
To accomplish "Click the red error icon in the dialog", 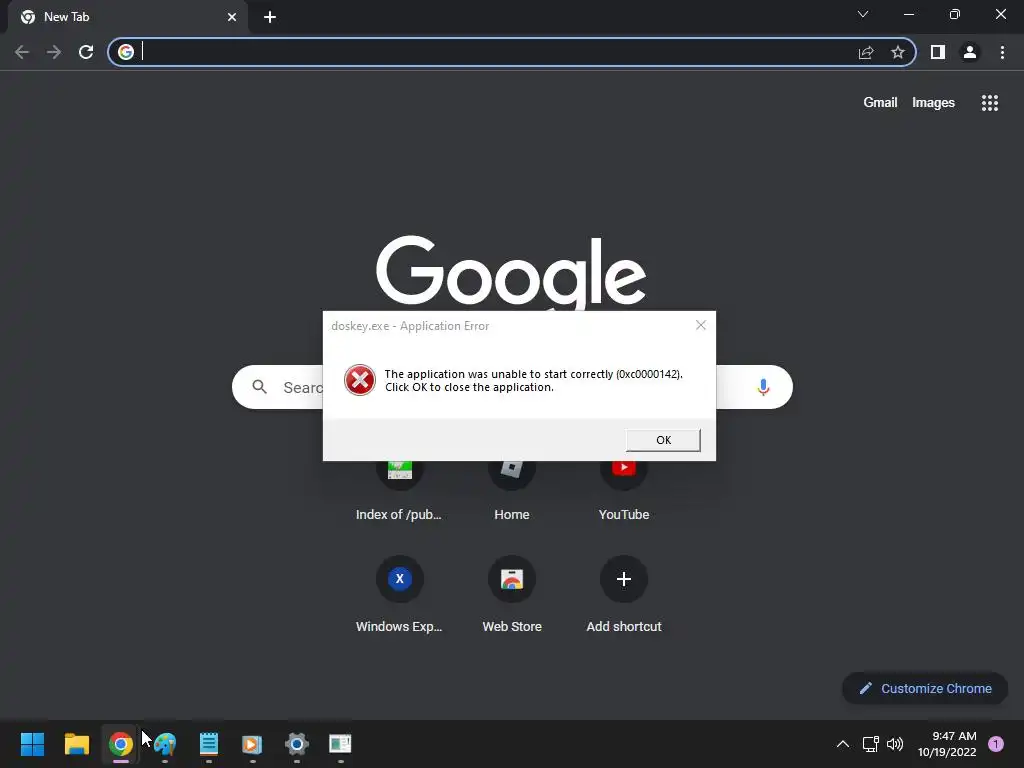I will [x=360, y=380].
